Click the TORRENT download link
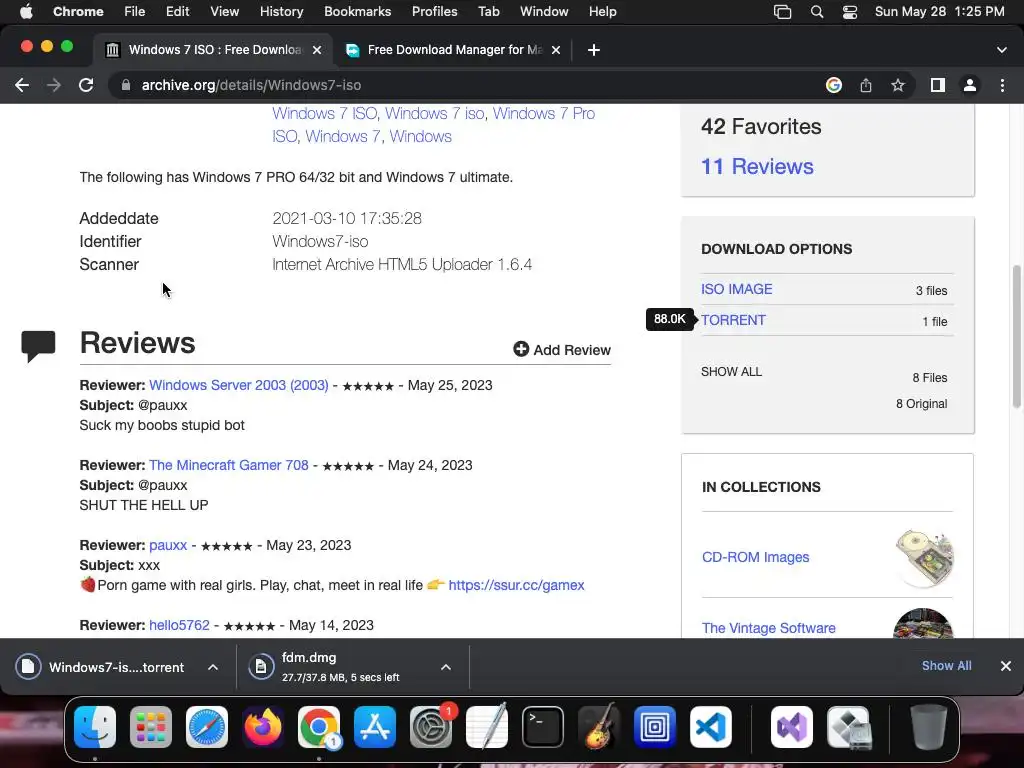Viewport: 1024px width, 768px height. [x=733, y=320]
